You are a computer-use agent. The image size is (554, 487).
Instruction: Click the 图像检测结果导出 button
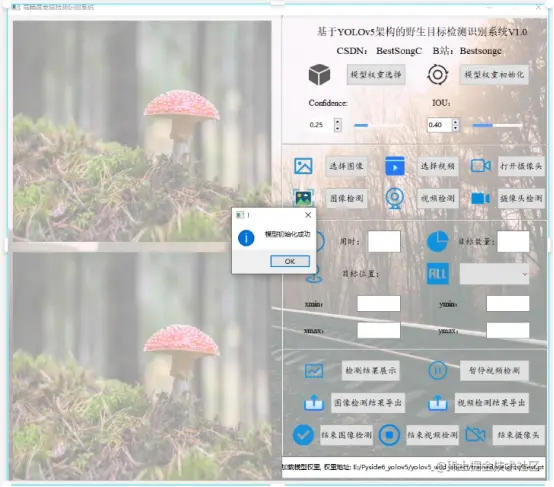pos(368,403)
